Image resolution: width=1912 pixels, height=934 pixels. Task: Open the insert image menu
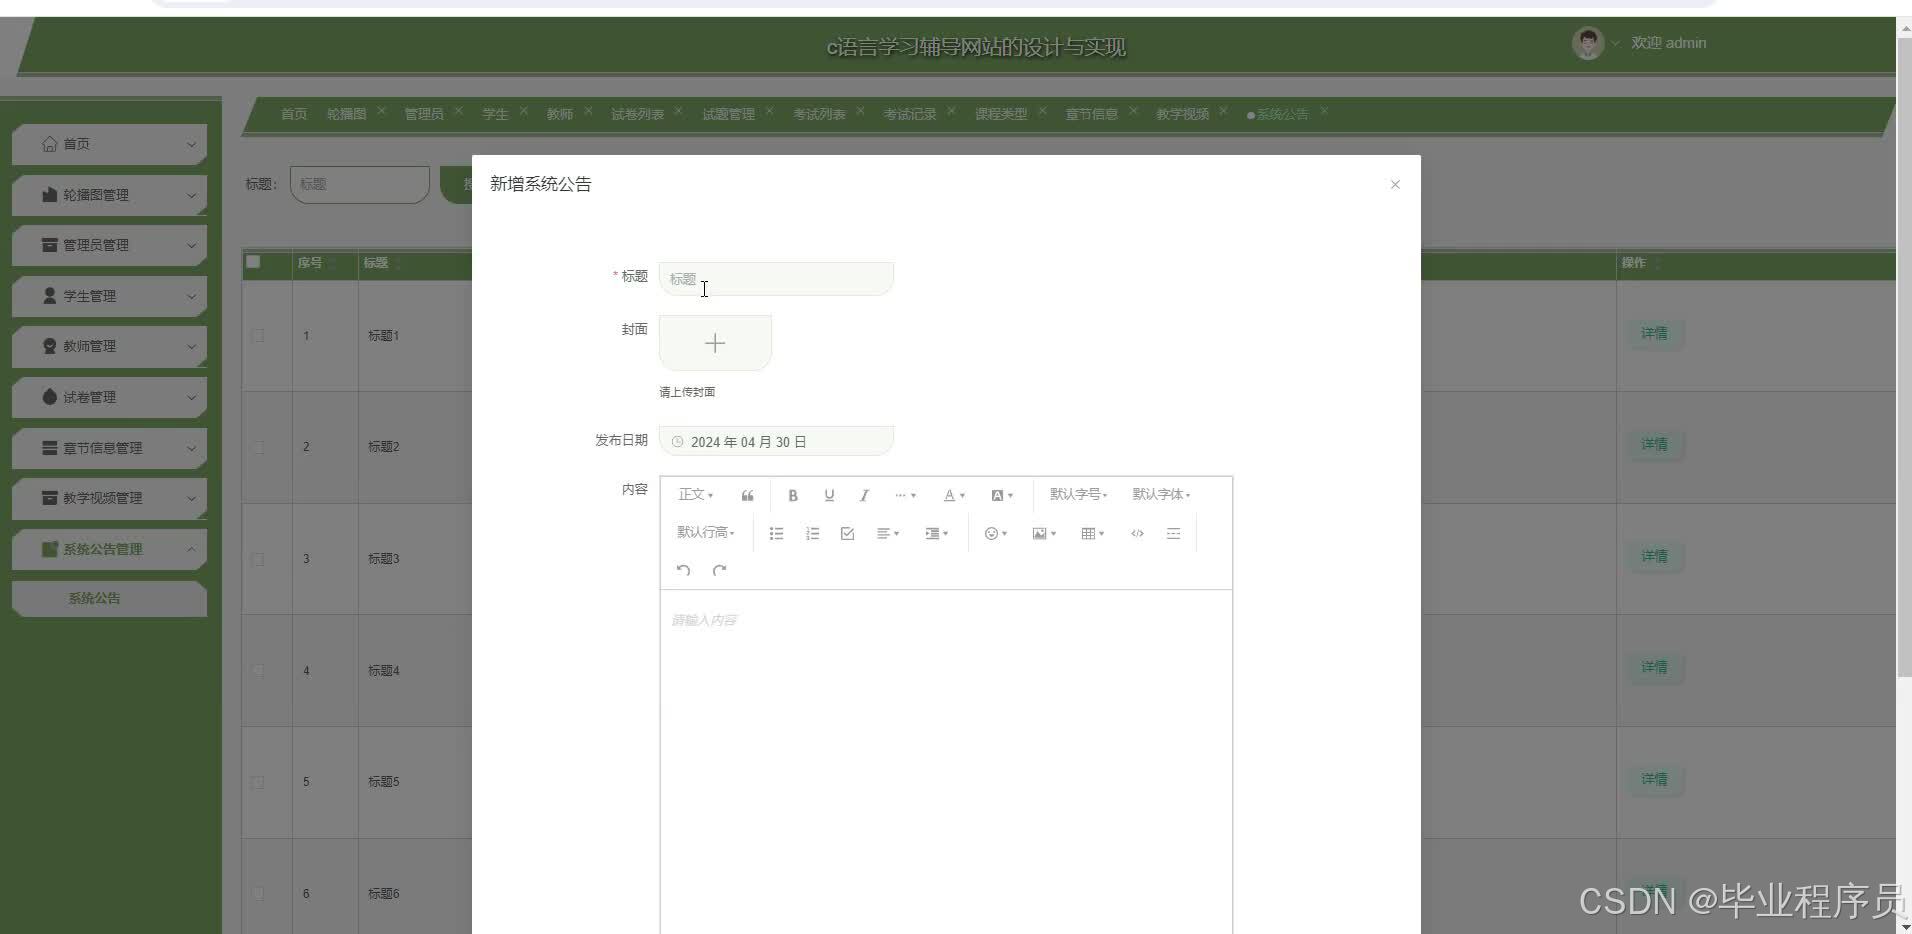[x=1044, y=533]
